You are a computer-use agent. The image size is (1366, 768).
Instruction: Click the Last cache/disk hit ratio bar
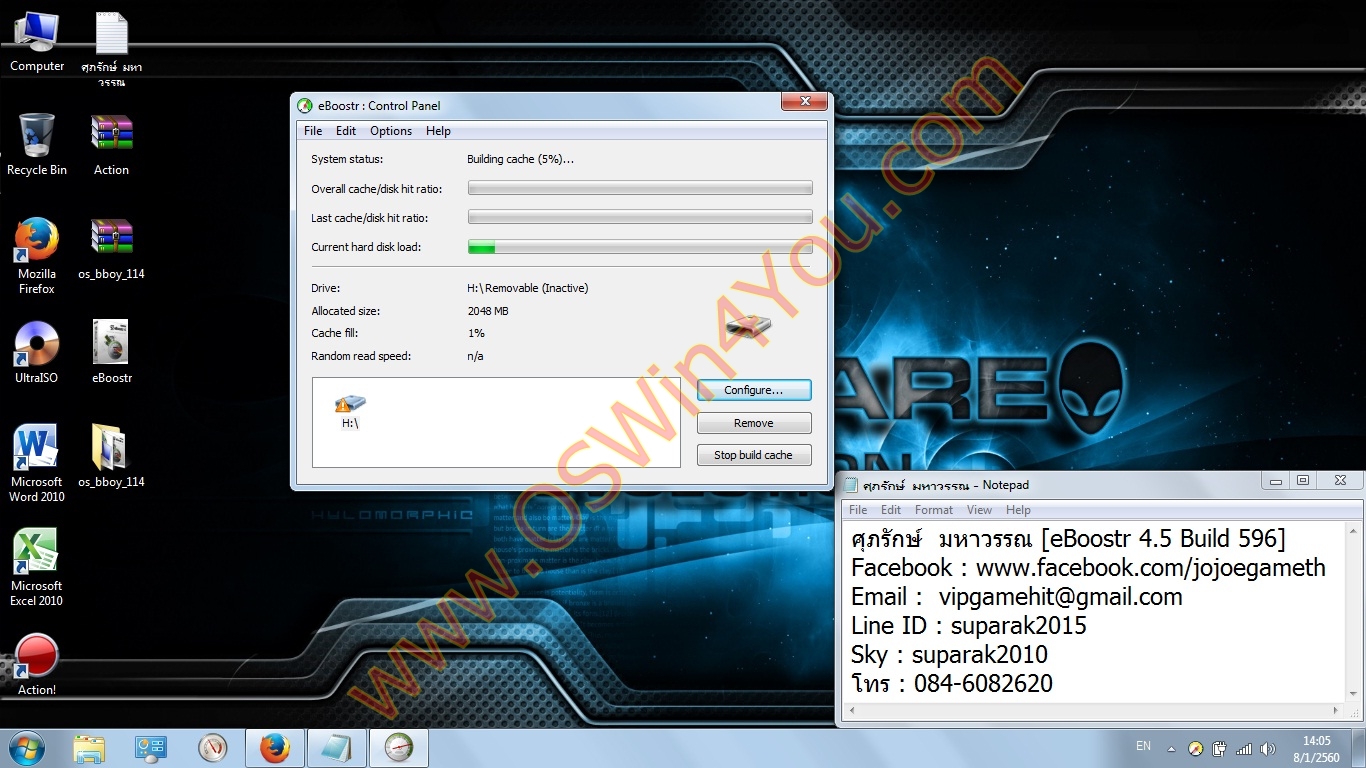pos(640,217)
